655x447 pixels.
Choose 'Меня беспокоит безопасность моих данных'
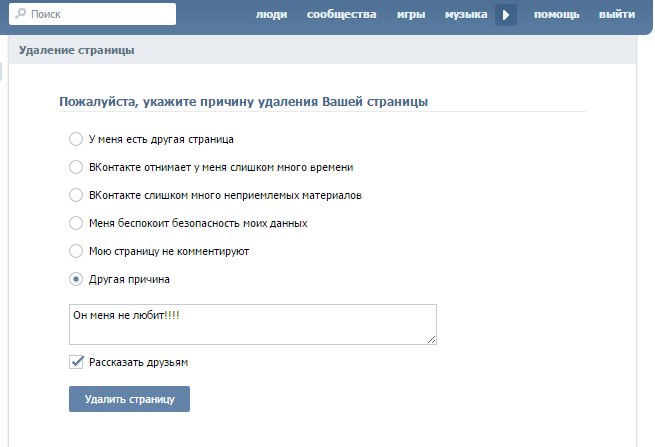point(76,223)
